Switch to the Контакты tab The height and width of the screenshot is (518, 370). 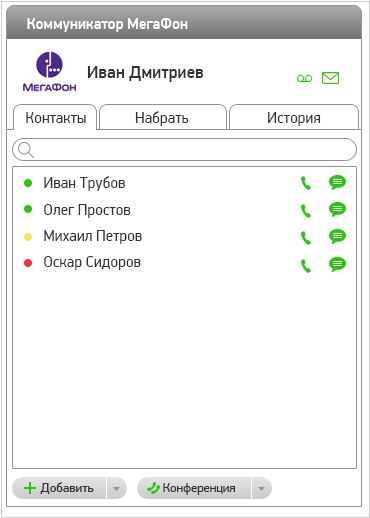(55, 117)
